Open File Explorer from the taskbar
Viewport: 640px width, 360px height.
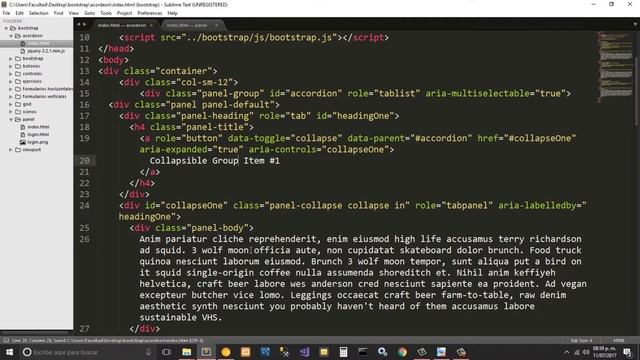pos(187,352)
